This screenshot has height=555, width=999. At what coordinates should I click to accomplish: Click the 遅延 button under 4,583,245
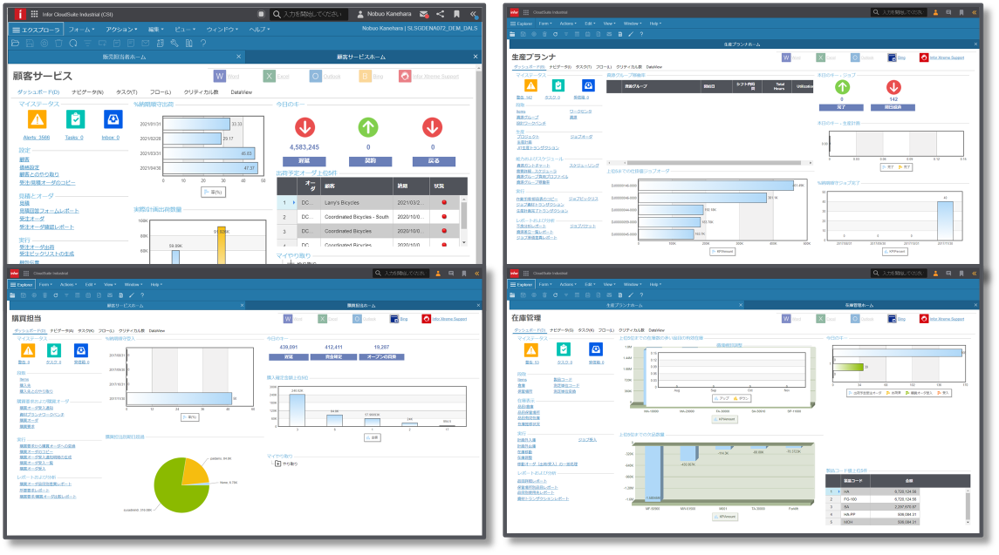(303, 160)
